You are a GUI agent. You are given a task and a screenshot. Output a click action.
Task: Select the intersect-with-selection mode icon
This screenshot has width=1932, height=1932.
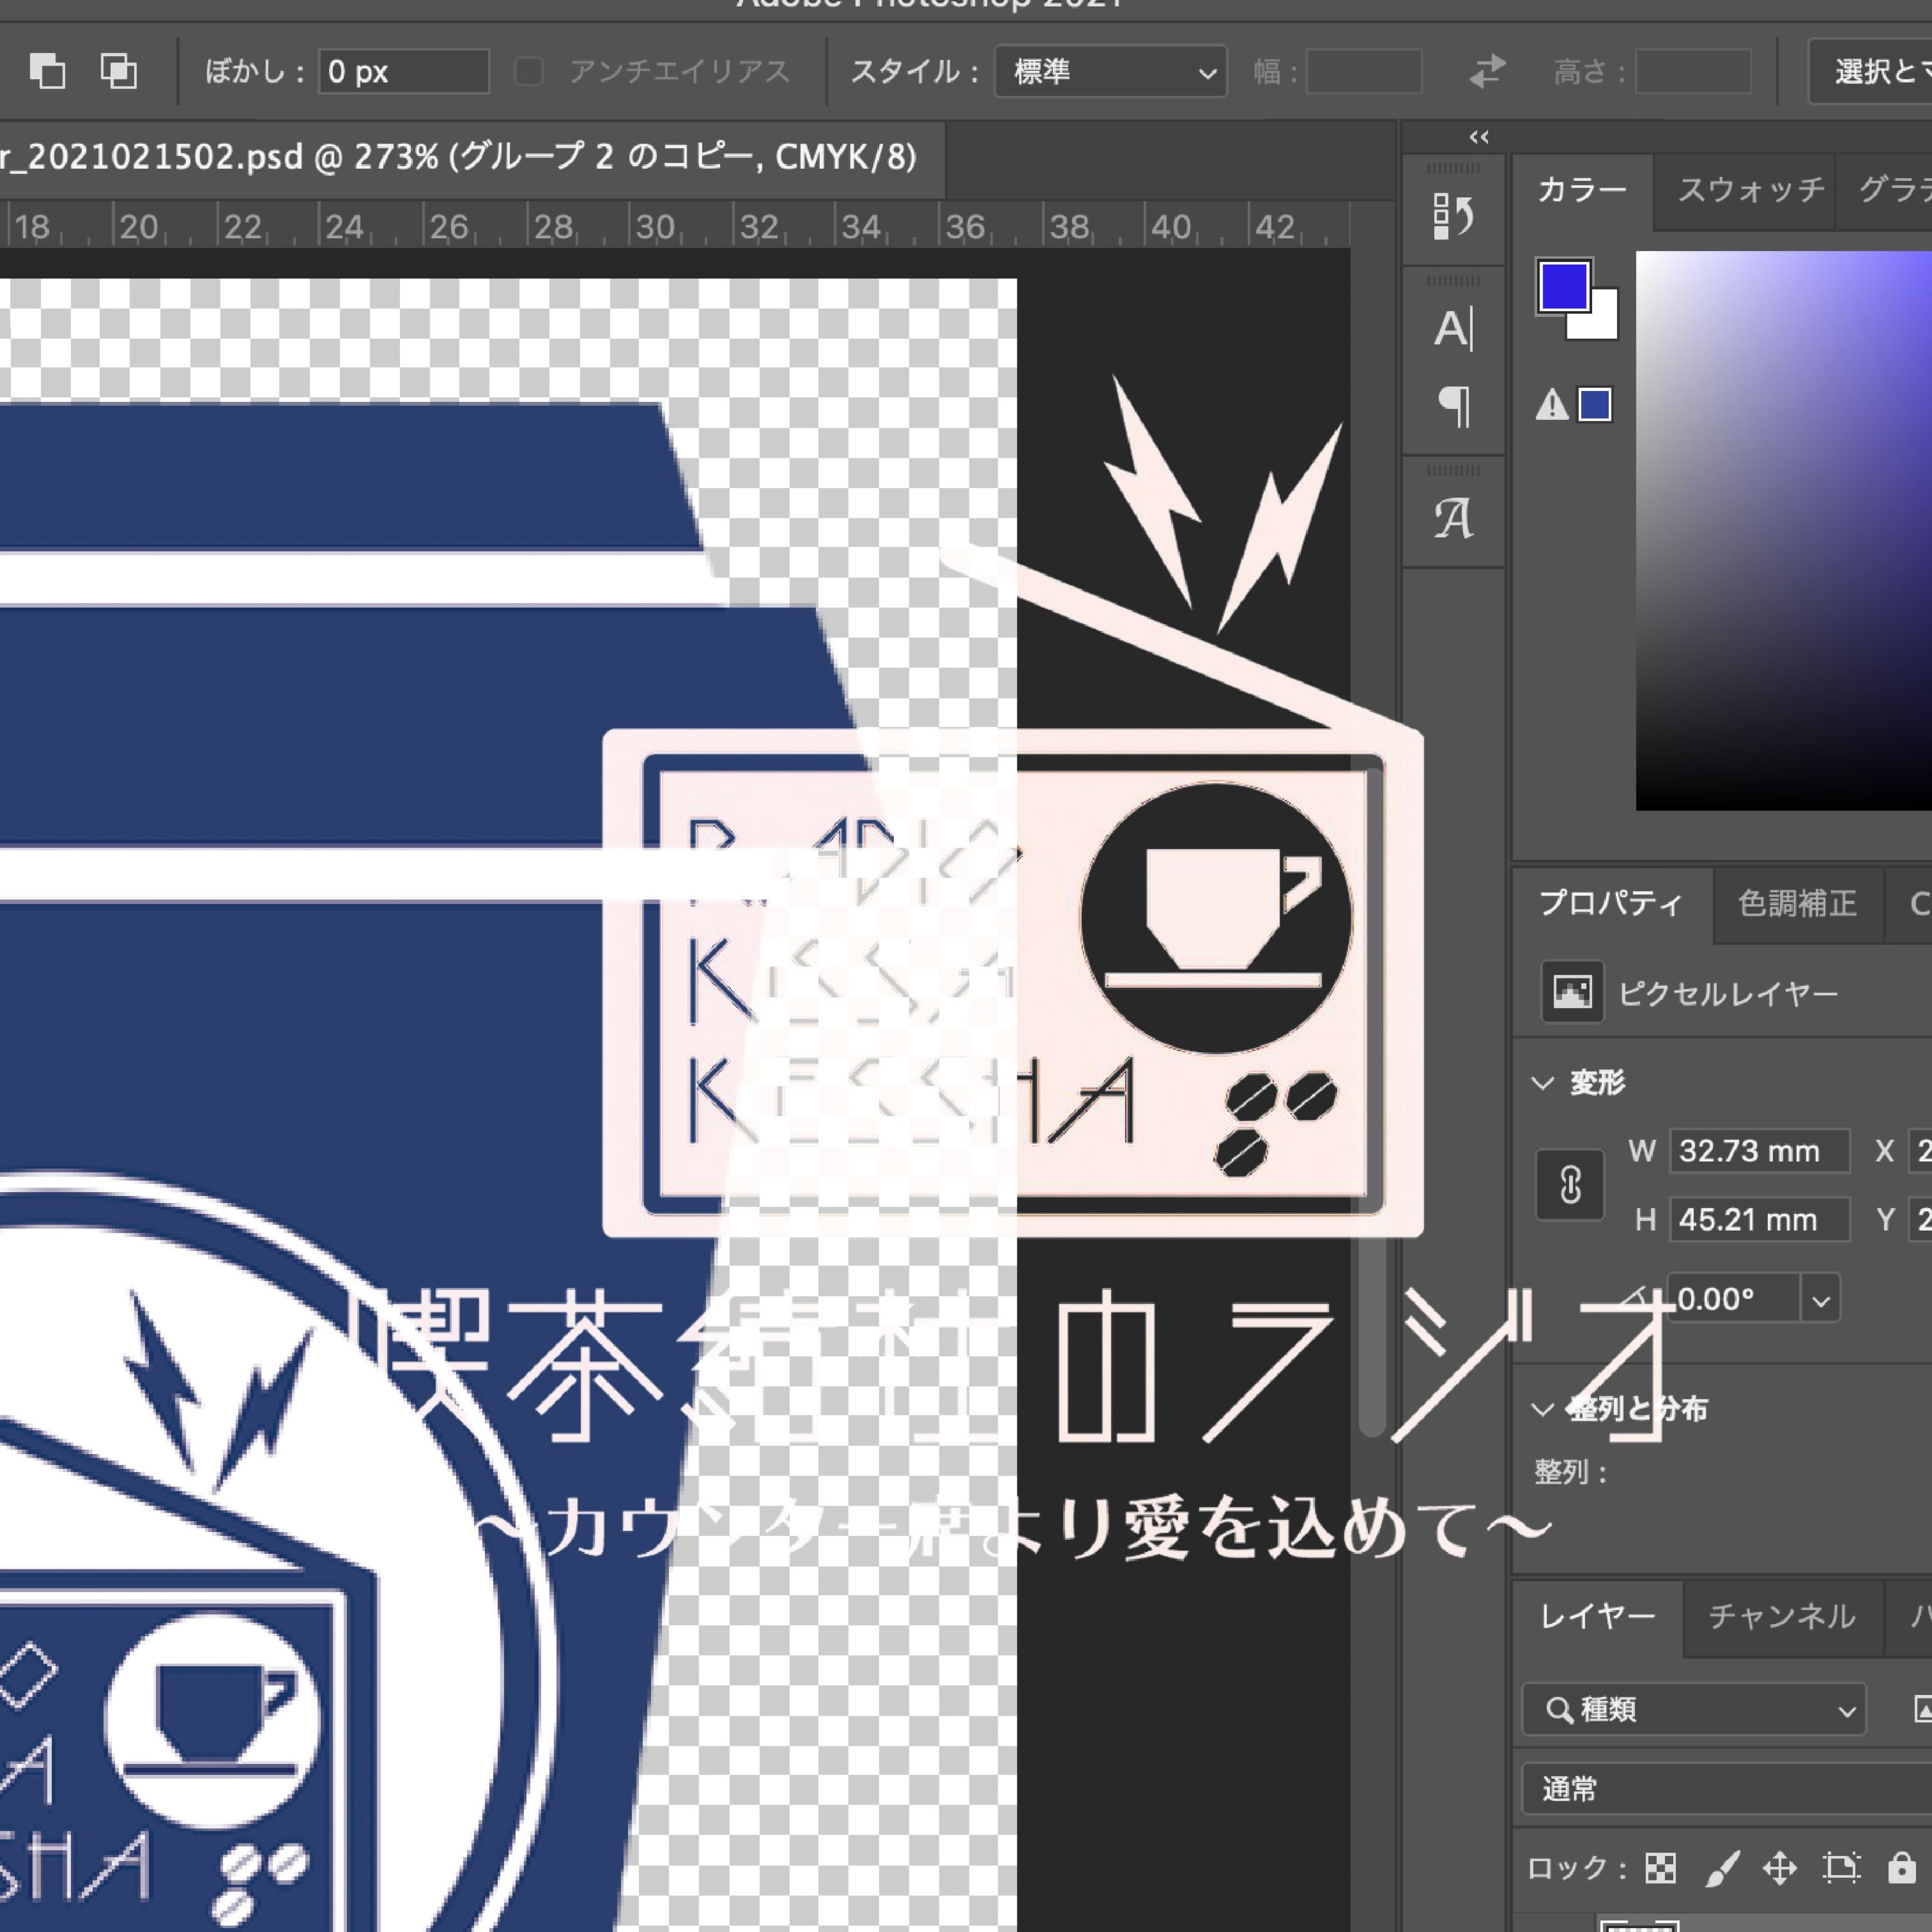(x=119, y=71)
